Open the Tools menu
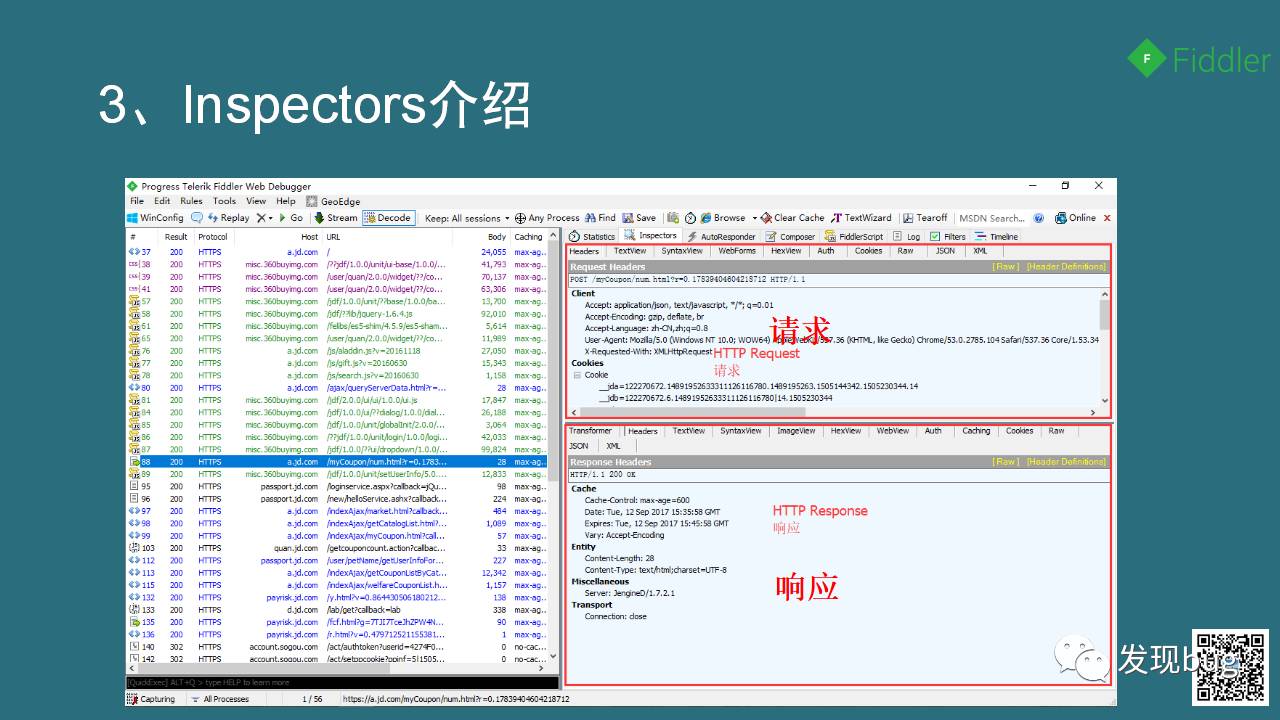Viewport: 1280px width, 720px height. pos(224,201)
